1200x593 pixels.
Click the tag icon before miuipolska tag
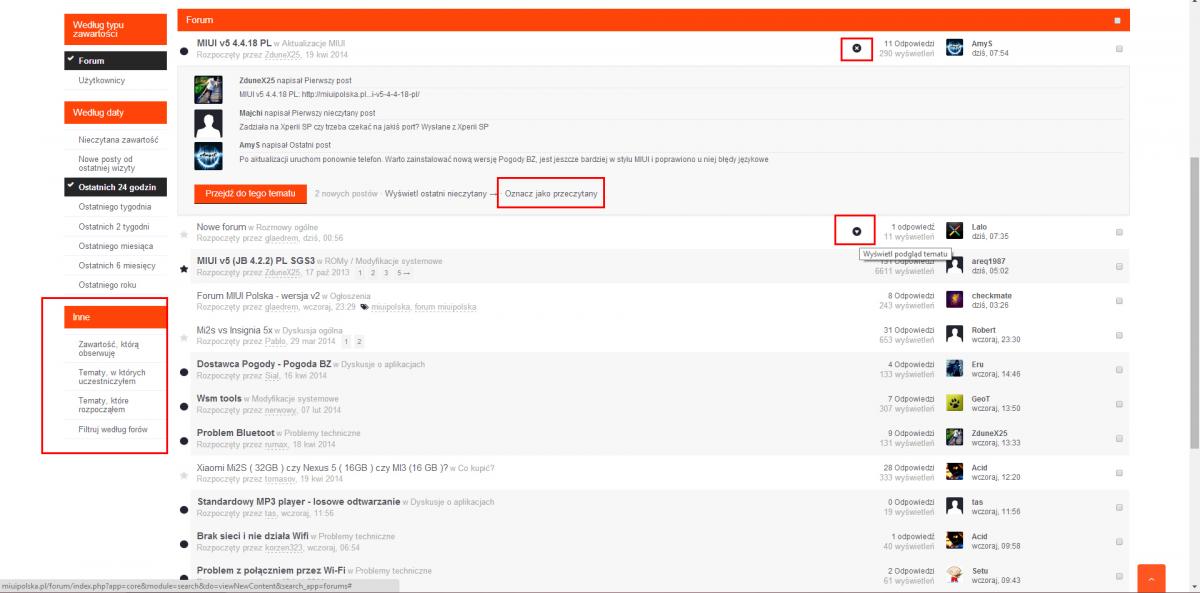pyautogui.click(x=365, y=308)
